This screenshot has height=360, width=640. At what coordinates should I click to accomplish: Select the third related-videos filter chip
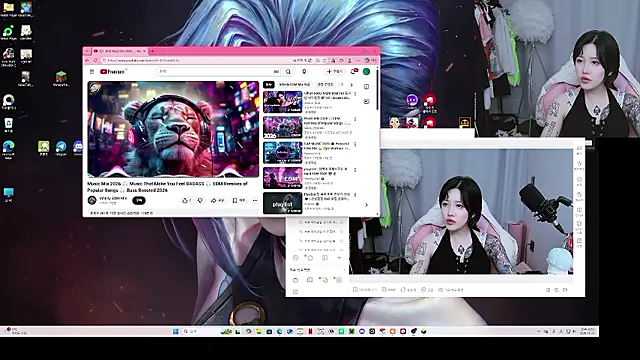point(325,84)
